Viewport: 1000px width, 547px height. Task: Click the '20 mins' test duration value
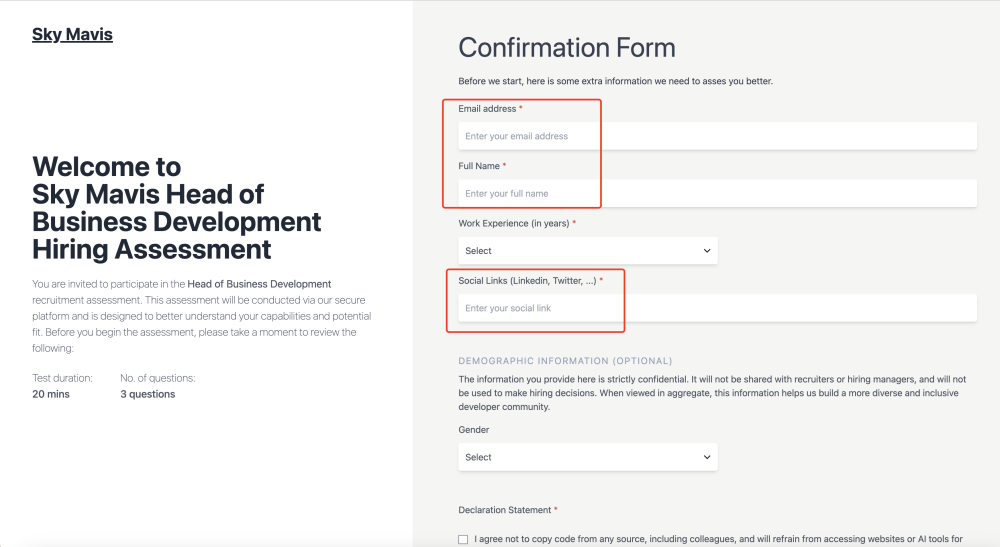coord(50,394)
